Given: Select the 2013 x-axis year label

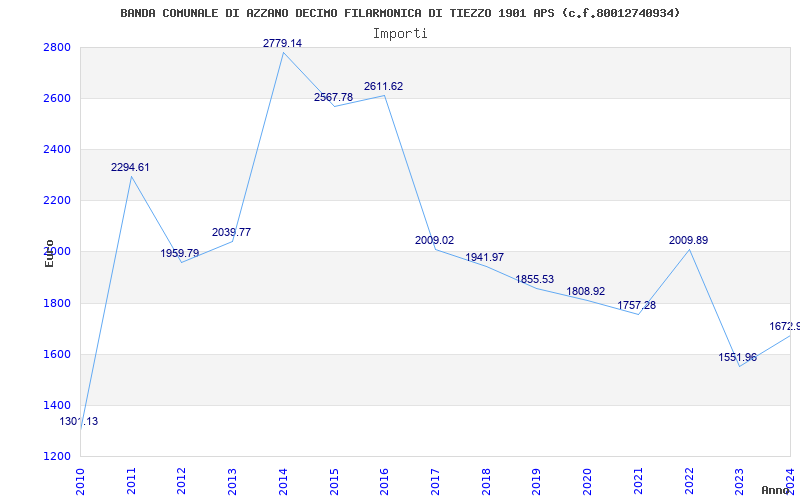Looking at the screenshot, I should (x=232, y=482).
